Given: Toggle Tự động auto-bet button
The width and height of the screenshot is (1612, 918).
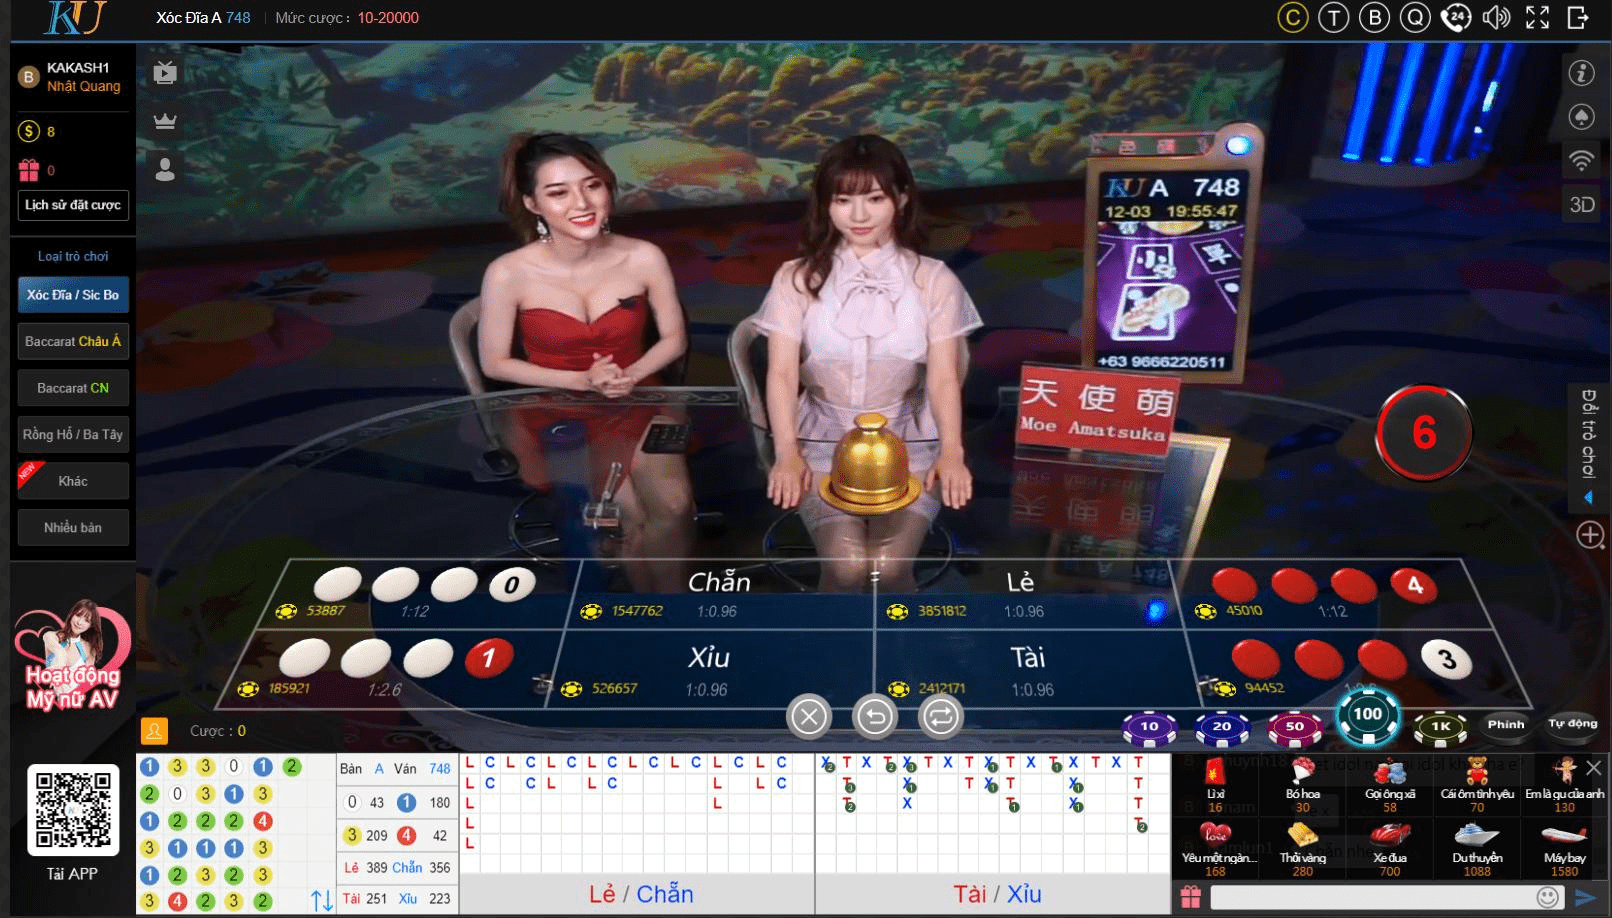Looking at the screenshot, I should 1573,724.
